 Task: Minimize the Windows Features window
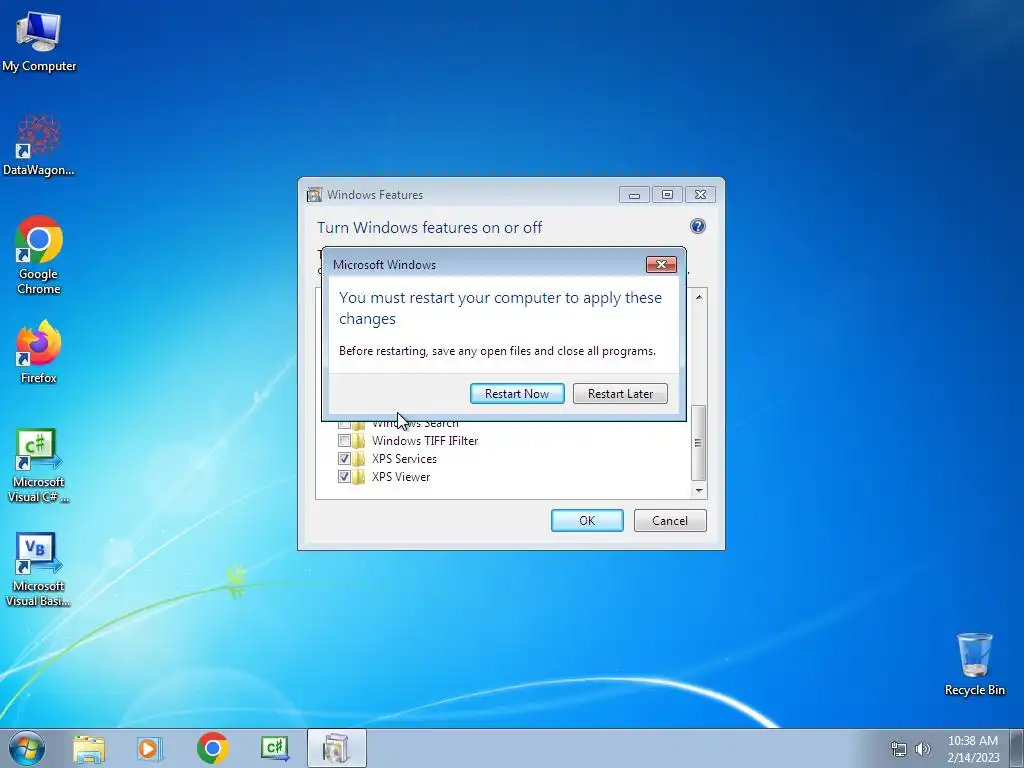(634, 195)
